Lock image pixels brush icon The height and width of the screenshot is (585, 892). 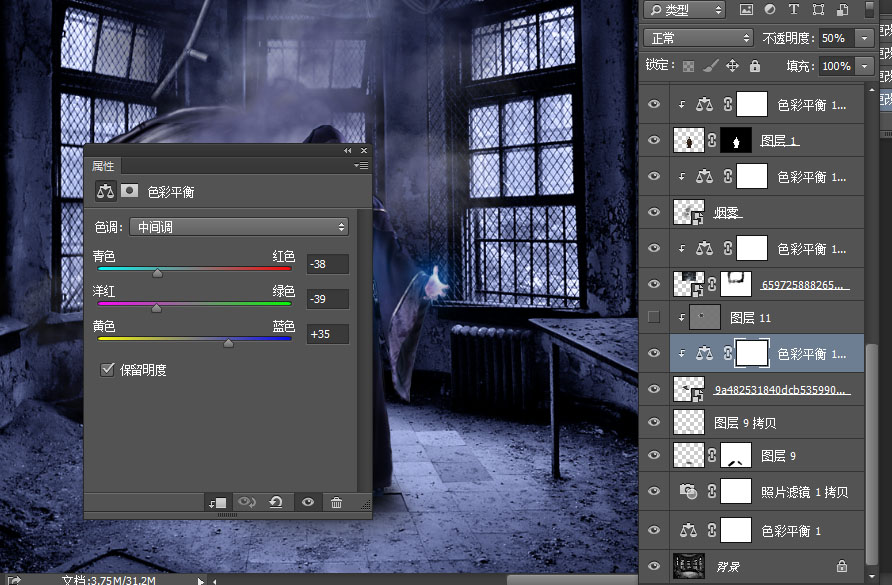[711, 66]
